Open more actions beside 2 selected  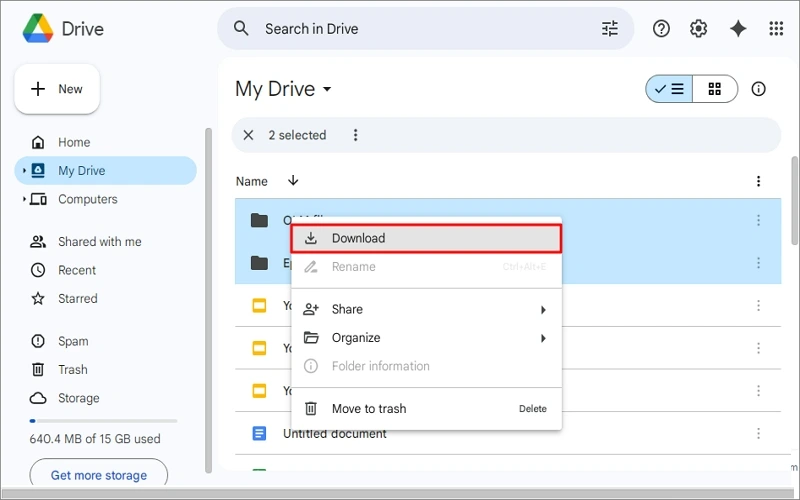point(356,135)
